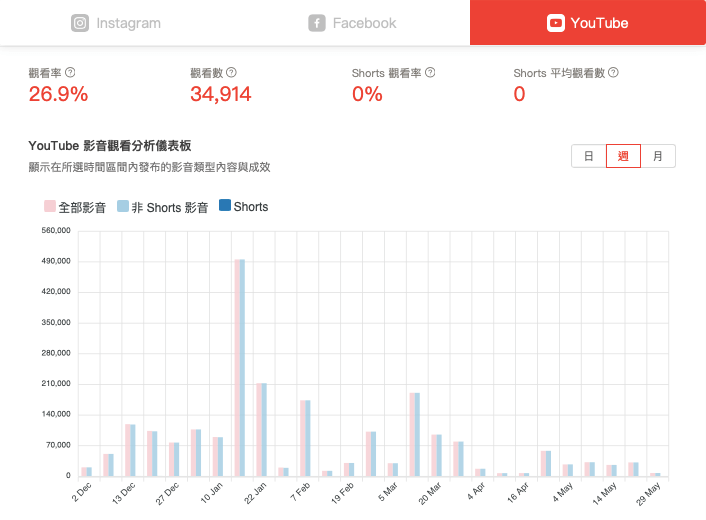This screenshot has height=520, width=706.
Task: Click the 560,000 y-axis label
Action: (x=56, y=231)
